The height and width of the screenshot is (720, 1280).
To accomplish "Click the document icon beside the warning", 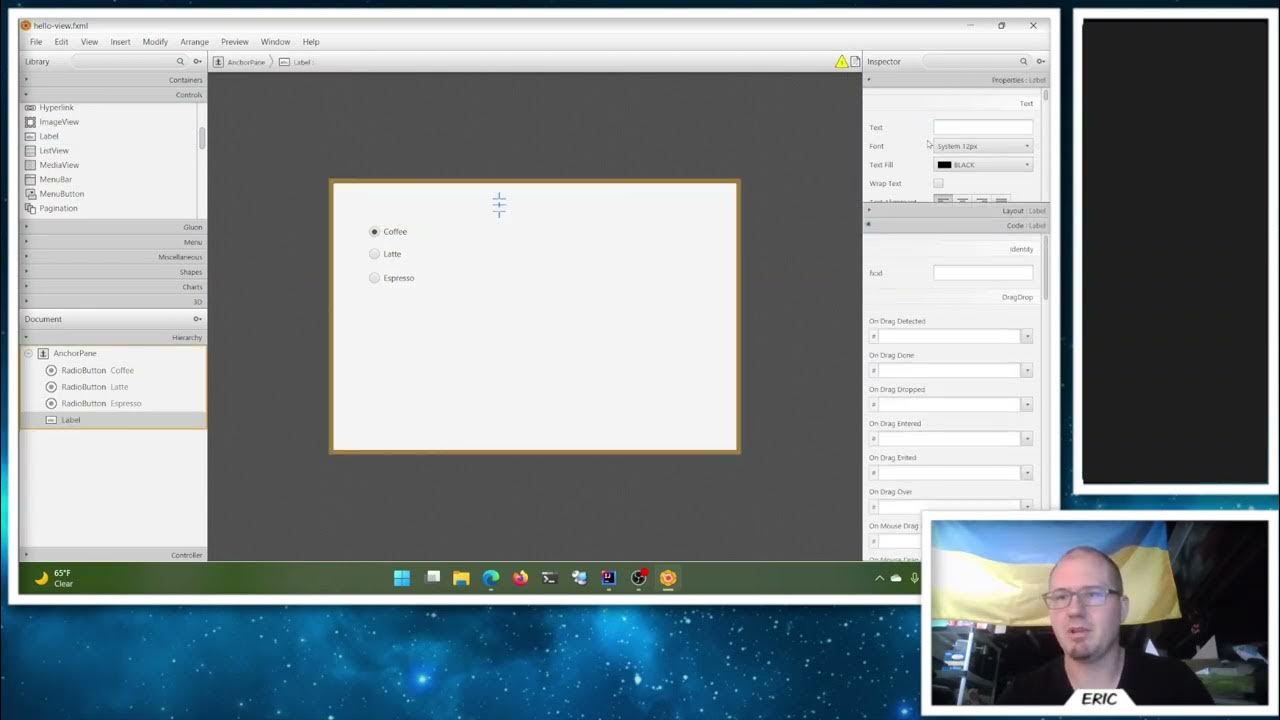I will click(x=855, y=62).
